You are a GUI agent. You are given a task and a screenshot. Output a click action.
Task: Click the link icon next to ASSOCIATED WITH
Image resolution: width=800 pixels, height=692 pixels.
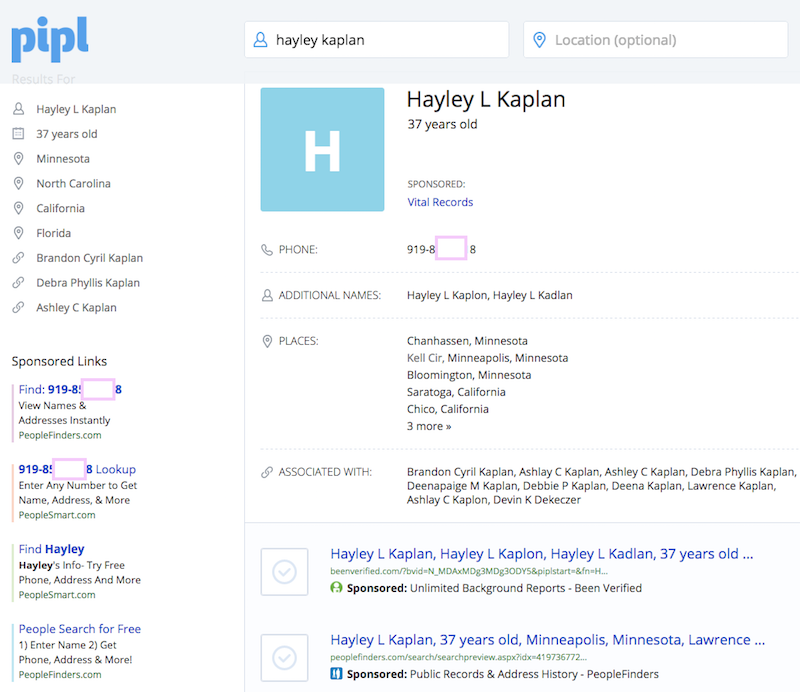tap(267, 472)
